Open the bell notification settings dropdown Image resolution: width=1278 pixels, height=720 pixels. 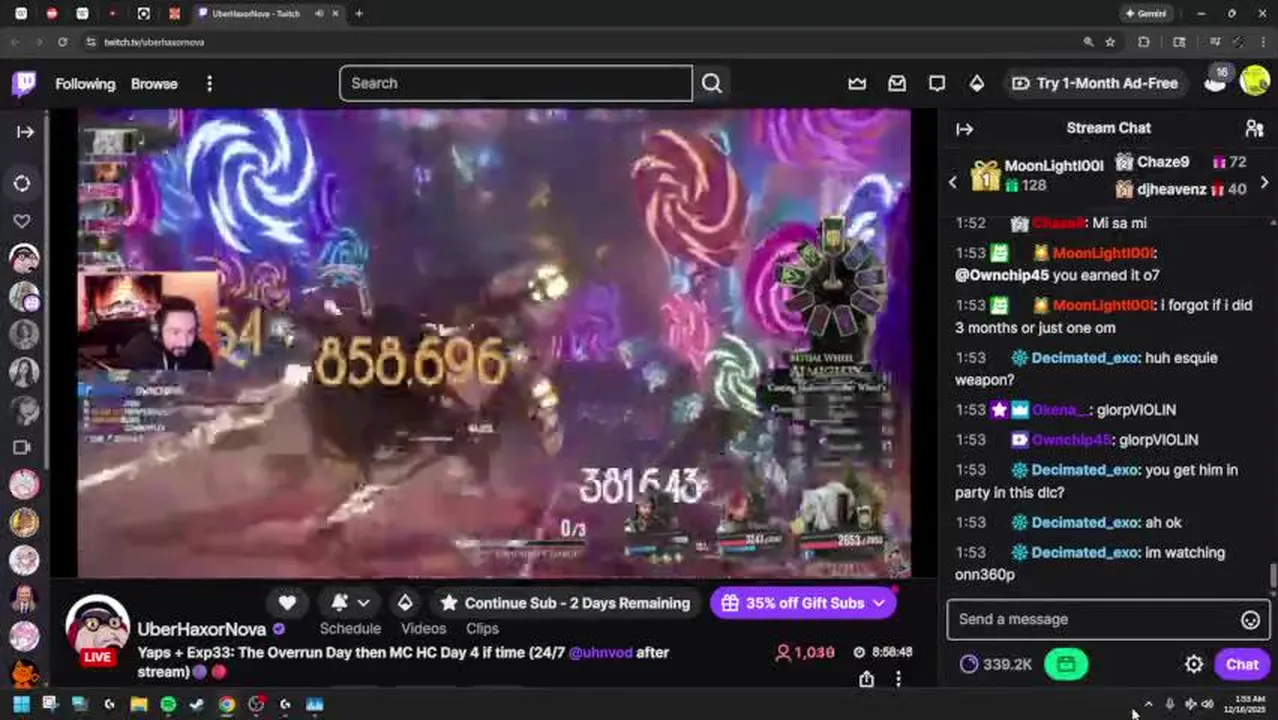coord(350,603)
